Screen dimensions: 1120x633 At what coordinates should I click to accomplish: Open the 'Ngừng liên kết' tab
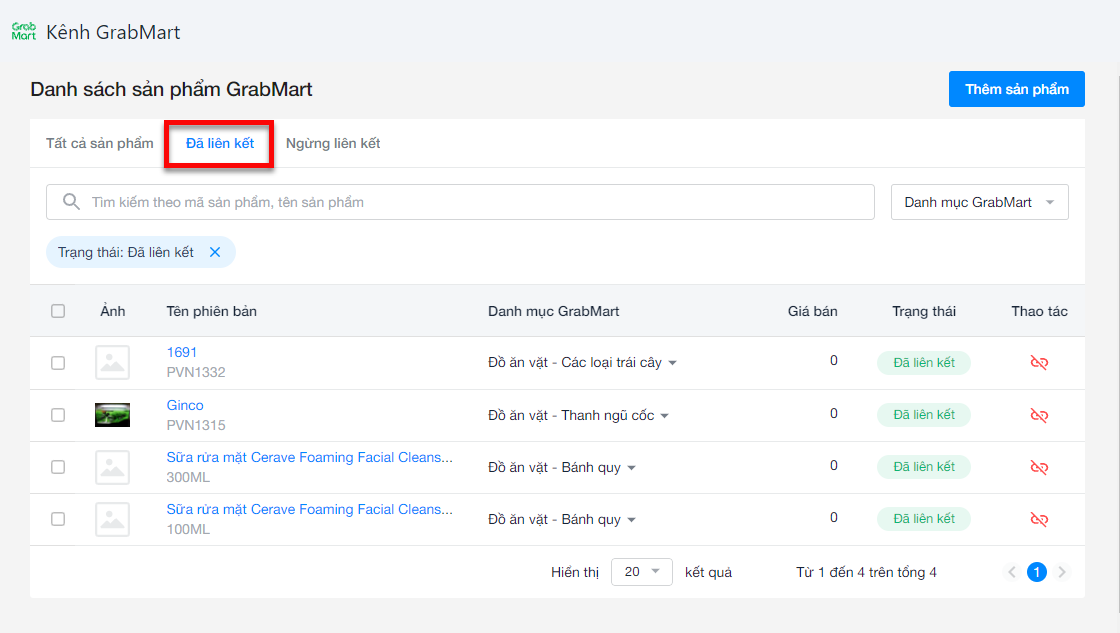(x=333, y=143)
